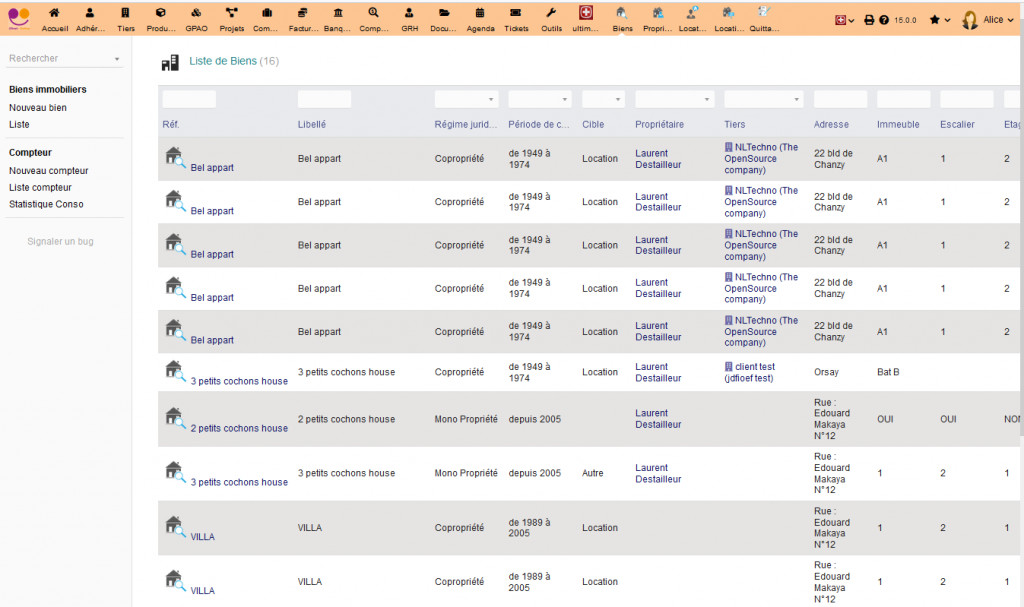Open the Projets module icon
Viewport: 1024px width, 607px height.
[231, 18]
